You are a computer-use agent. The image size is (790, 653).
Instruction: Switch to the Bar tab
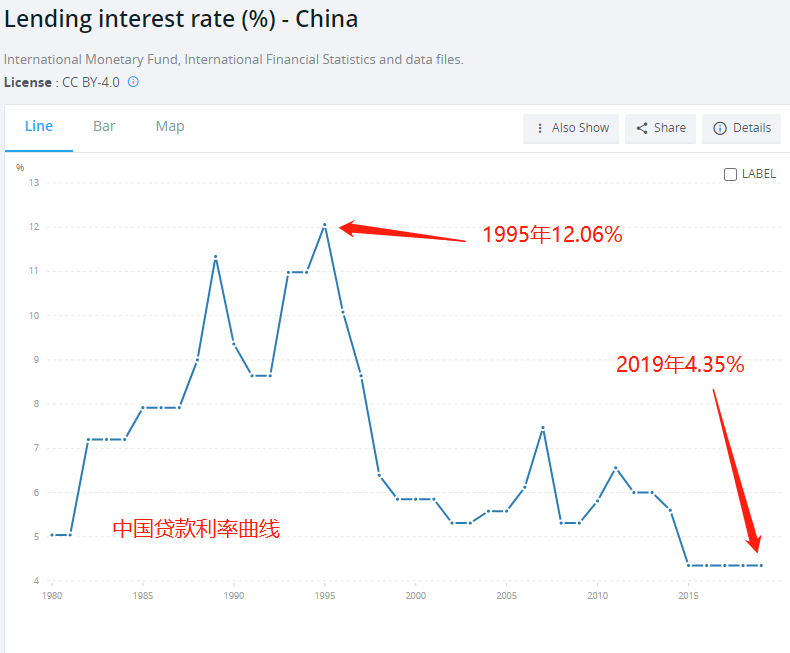click(x=104, y=126)
